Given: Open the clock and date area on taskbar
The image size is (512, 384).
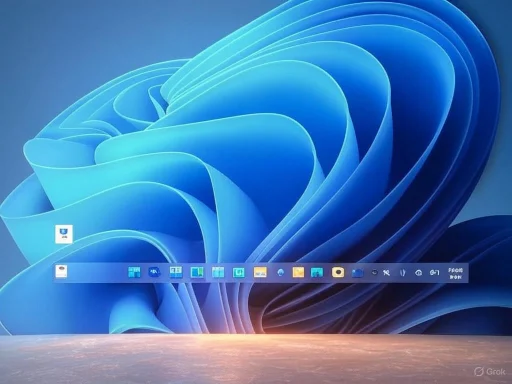Looking at the screenshot, I should (455, 273).
